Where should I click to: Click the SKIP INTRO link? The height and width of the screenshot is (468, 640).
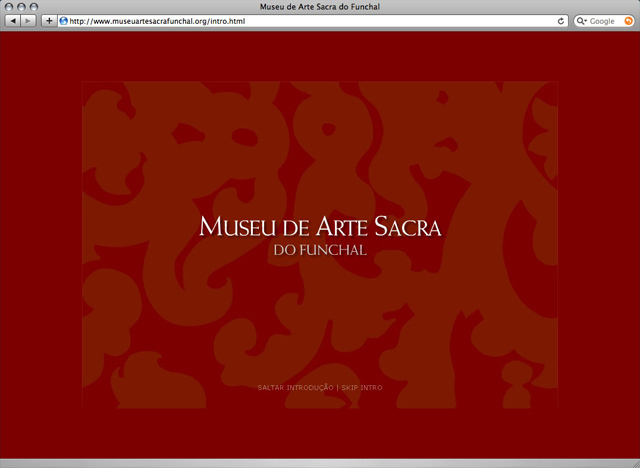coord(362,387)
